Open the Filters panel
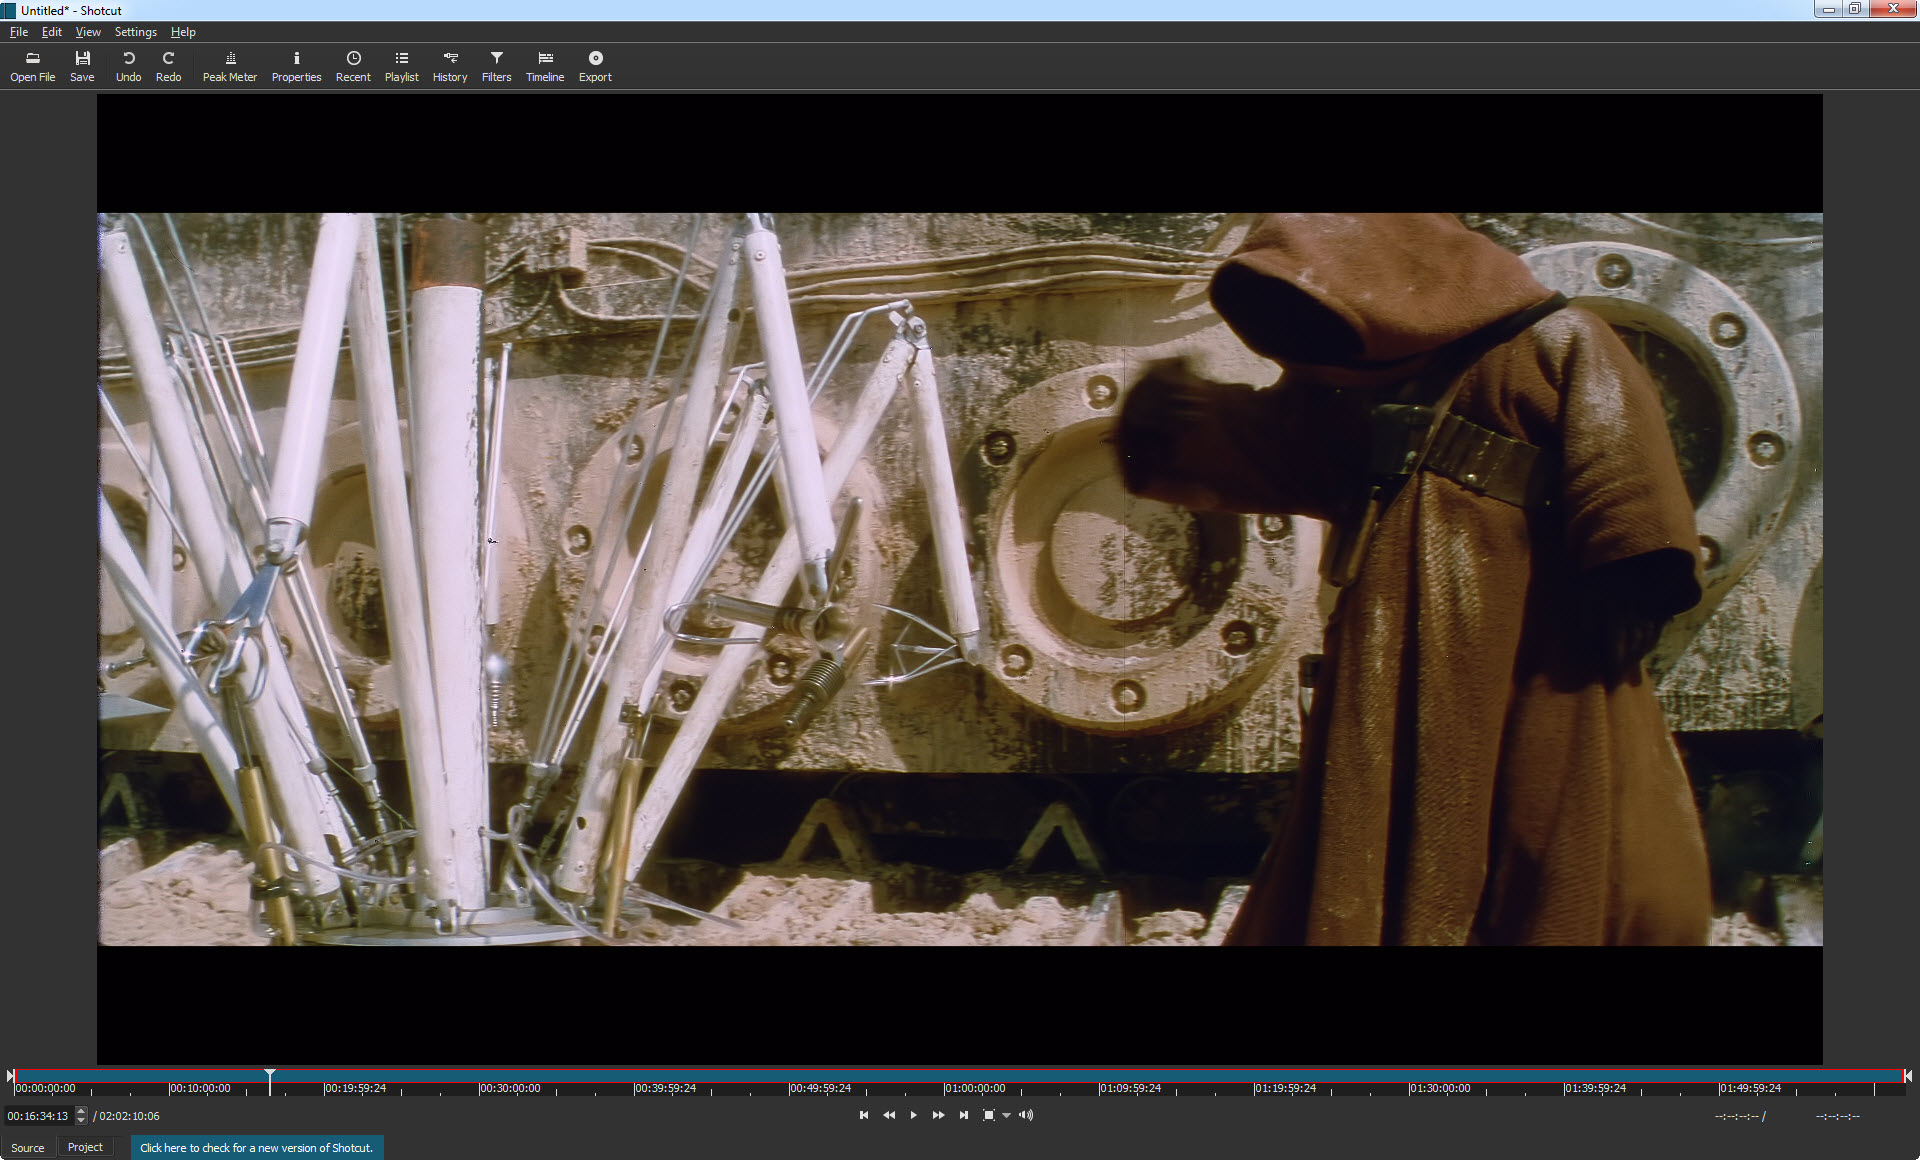 click(496, 67)
